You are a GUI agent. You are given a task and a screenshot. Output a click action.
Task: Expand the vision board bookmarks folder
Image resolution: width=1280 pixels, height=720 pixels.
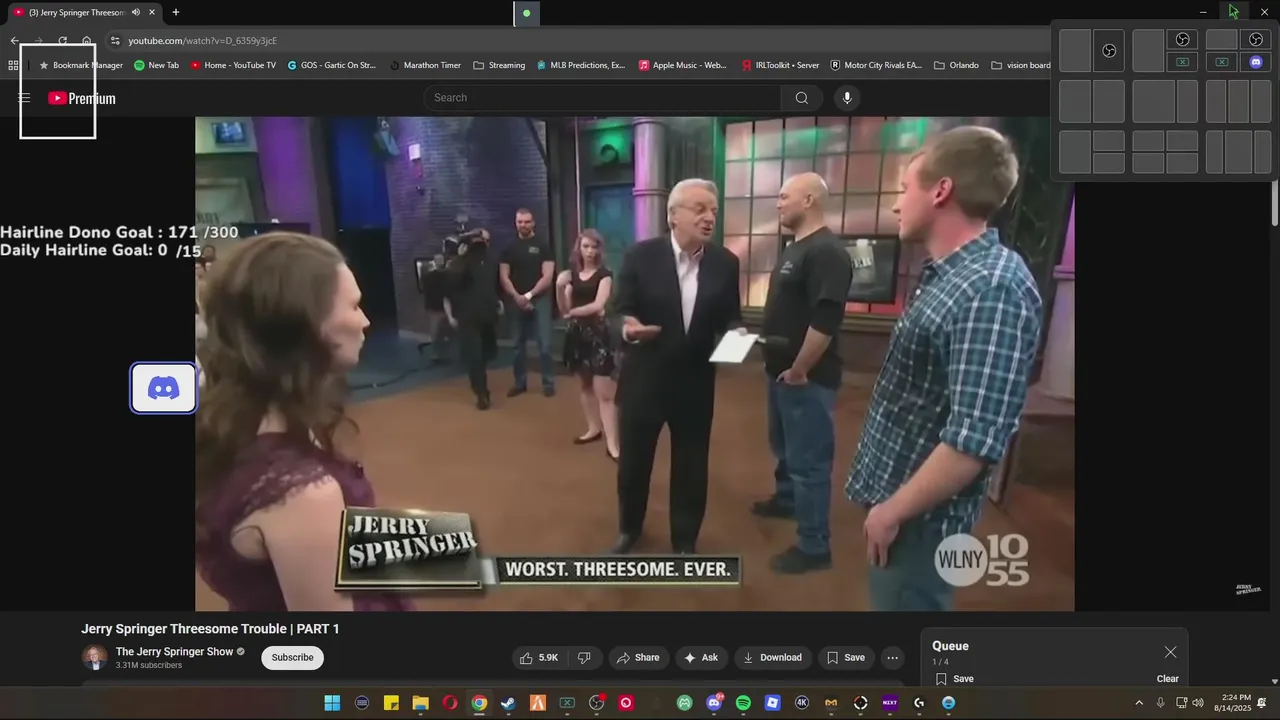coord(1021,65)
